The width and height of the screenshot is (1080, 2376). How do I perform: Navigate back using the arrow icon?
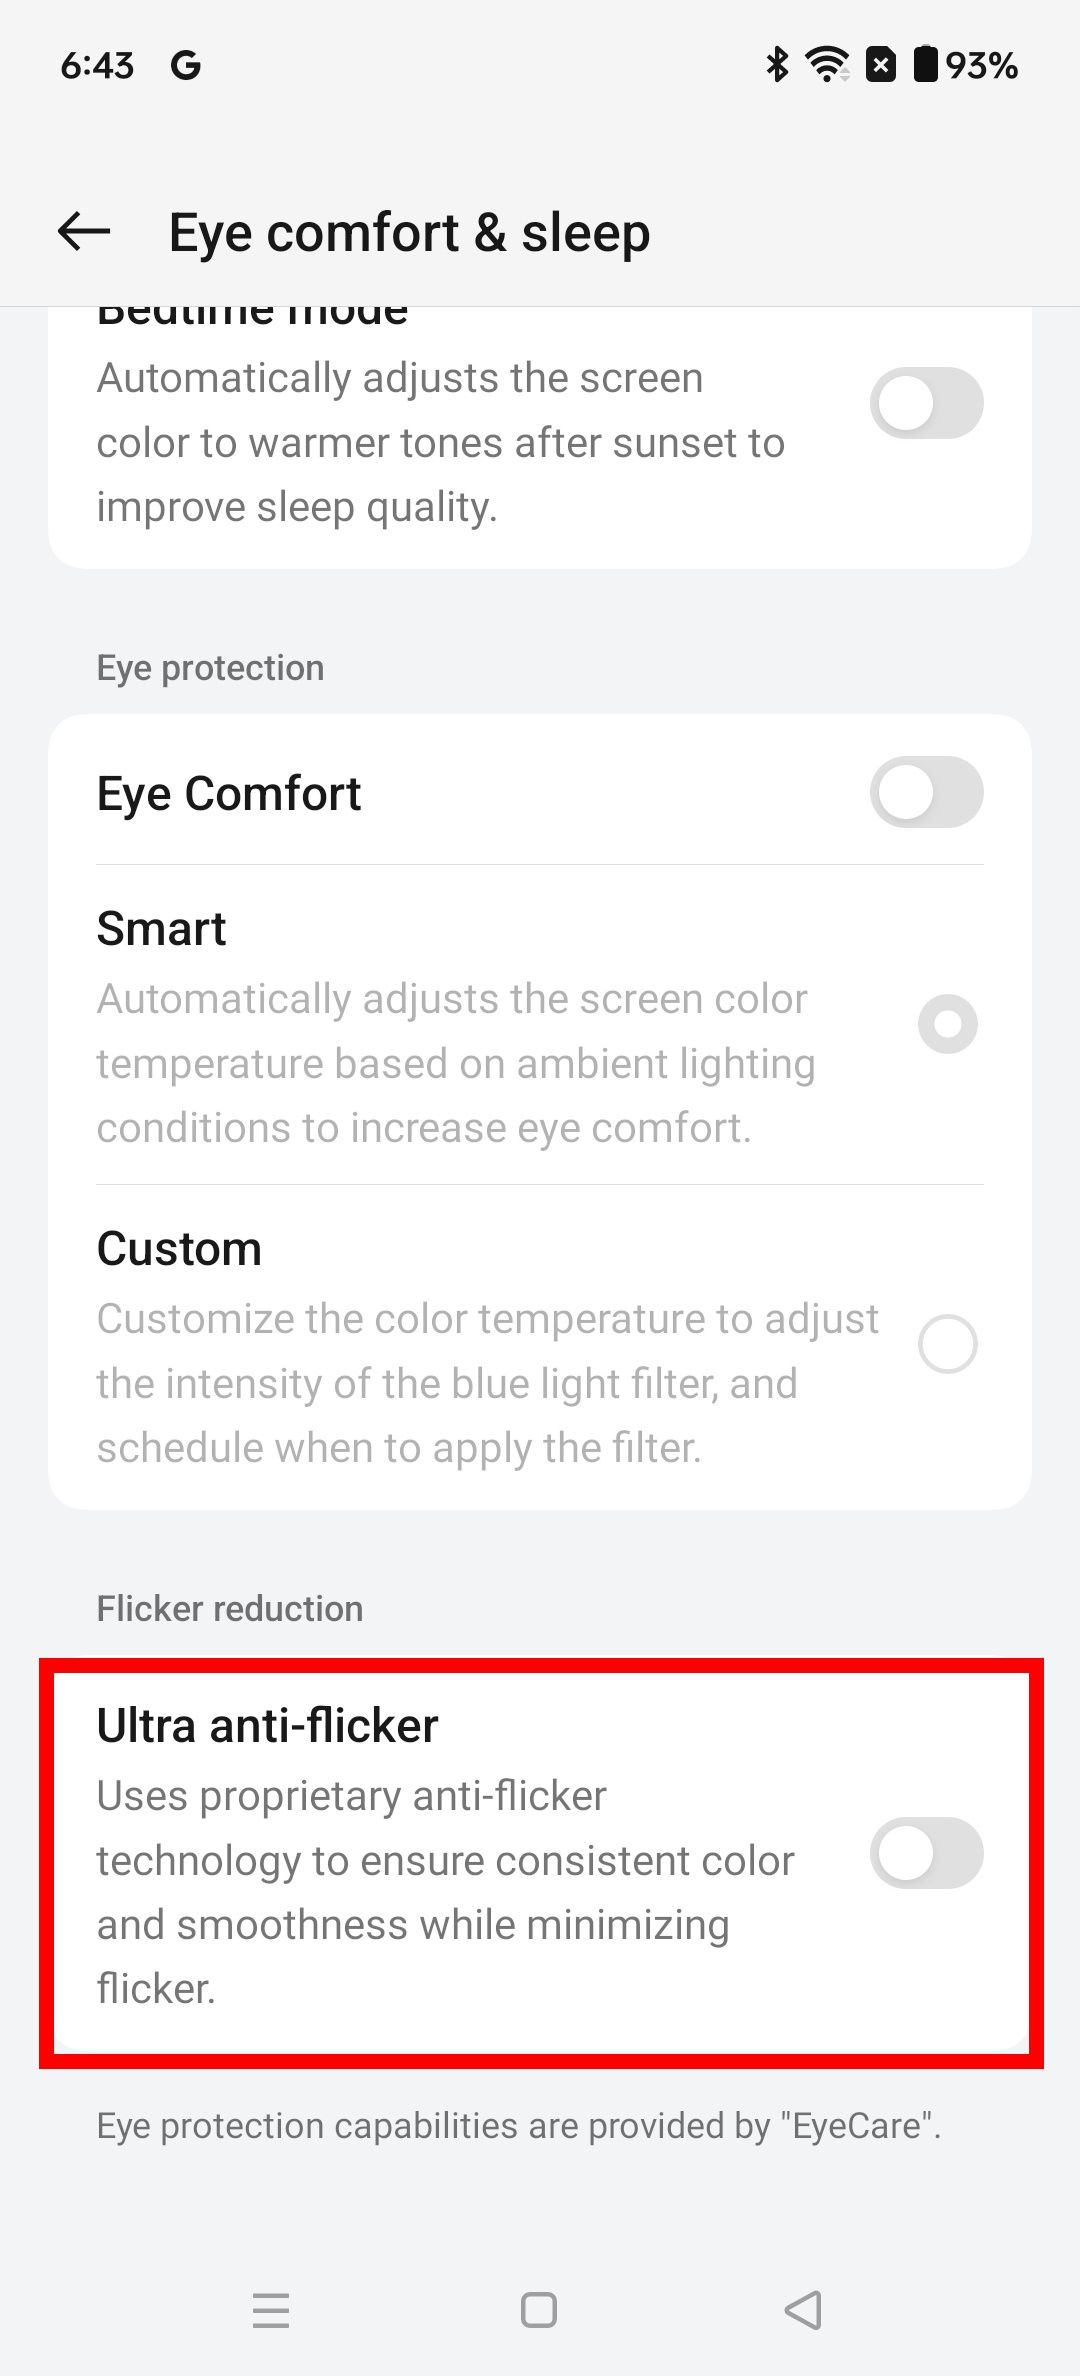(x=84, y=231)
